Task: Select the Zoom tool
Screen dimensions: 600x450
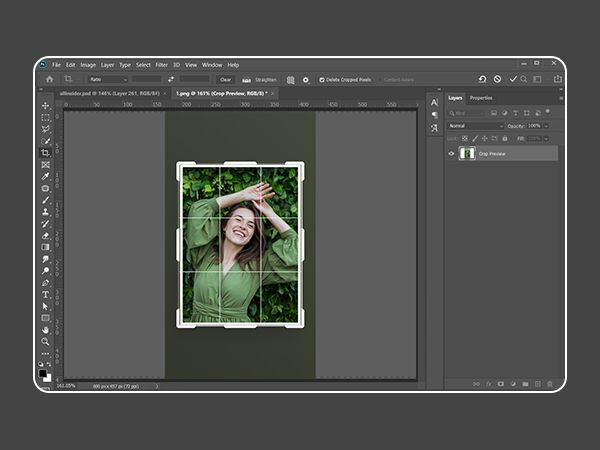Action: 46,341
